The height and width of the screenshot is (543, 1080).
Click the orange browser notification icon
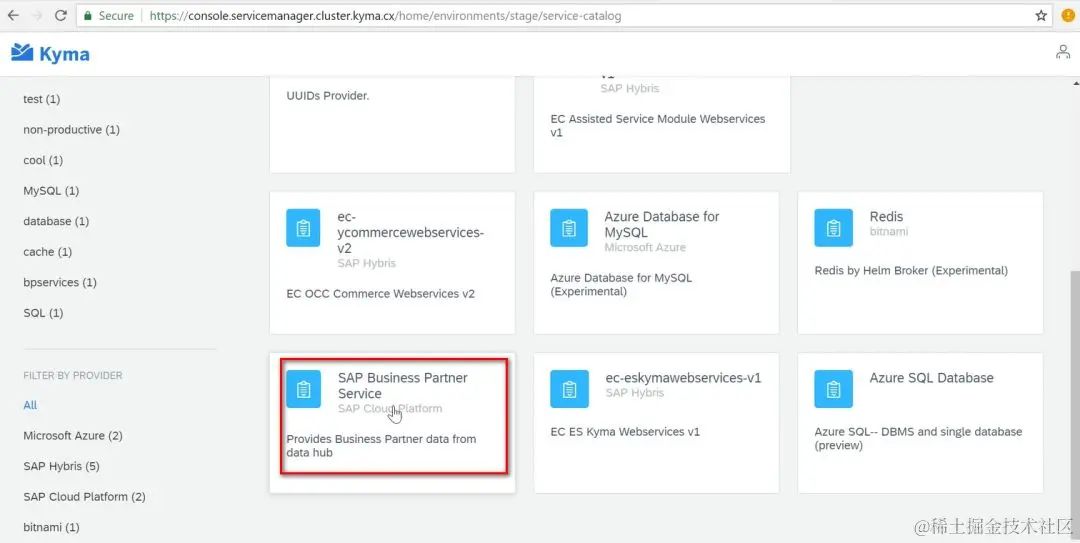point(1068,15)
